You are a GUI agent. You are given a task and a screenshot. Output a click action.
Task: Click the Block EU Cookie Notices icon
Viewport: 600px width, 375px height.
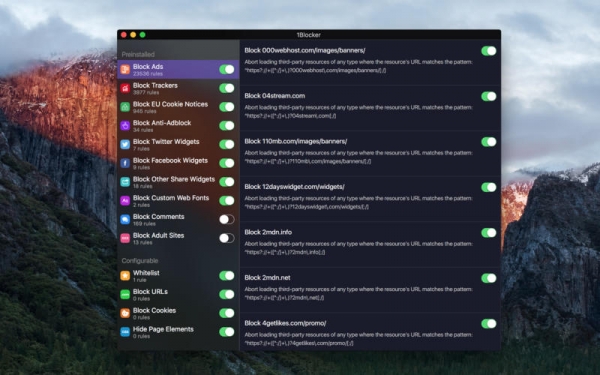pos(125,107)
